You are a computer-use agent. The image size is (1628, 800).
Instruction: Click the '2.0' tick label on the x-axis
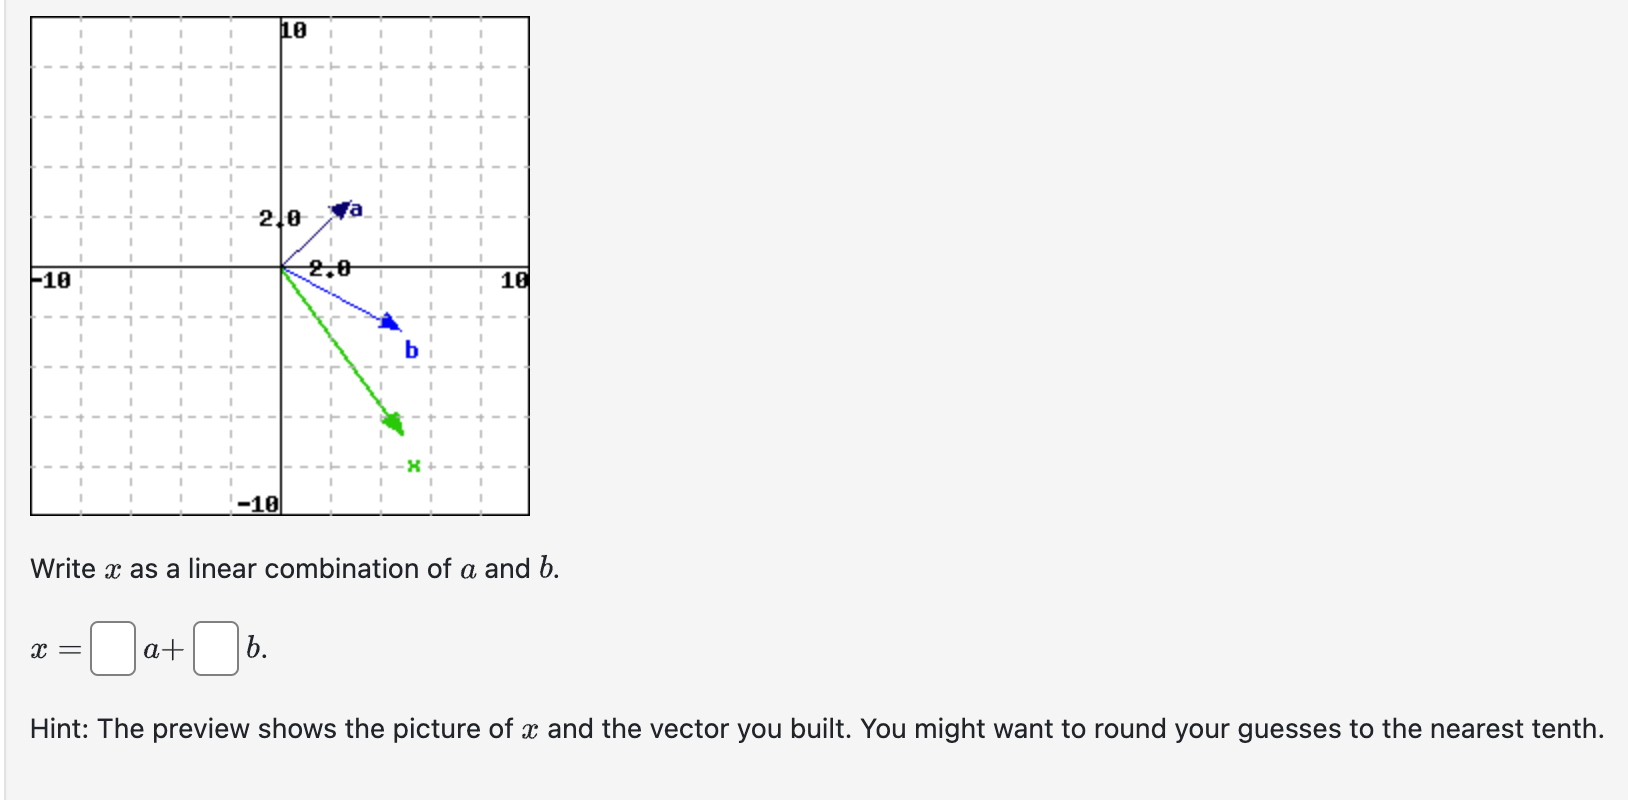(330, 267)
